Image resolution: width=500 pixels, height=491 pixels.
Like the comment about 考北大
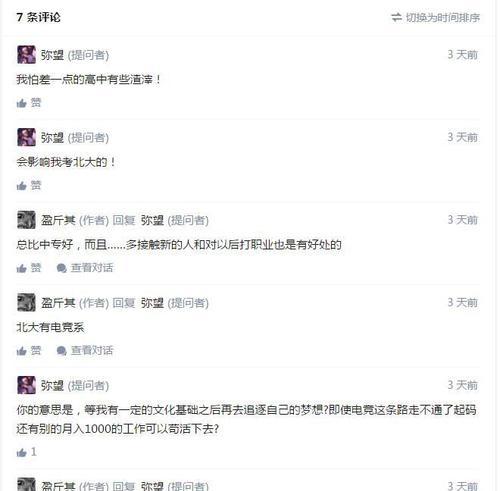coord(29,185)
